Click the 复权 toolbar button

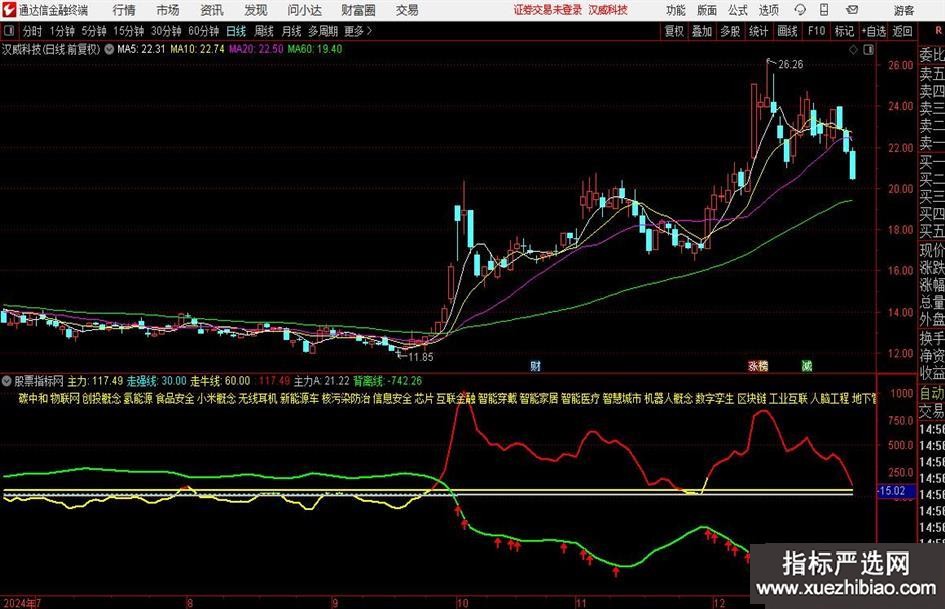pyautogui.click(x=674, y=31)
